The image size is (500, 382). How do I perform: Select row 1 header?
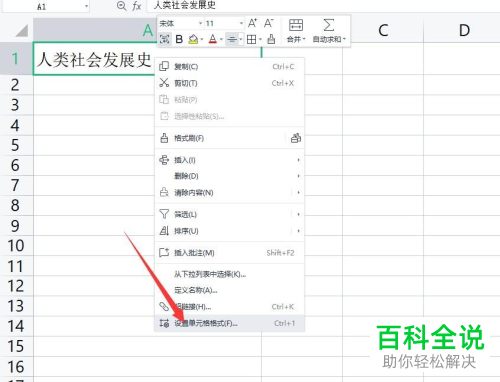(16, 59)
